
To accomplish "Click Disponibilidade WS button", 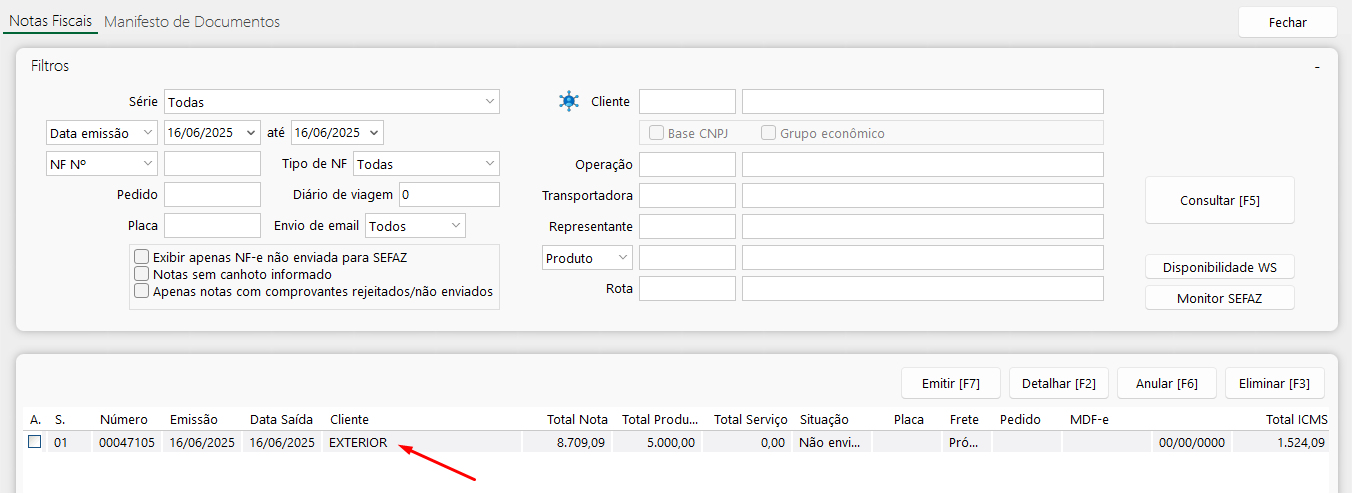I will pyautogui.click(x=1219, y=267).
